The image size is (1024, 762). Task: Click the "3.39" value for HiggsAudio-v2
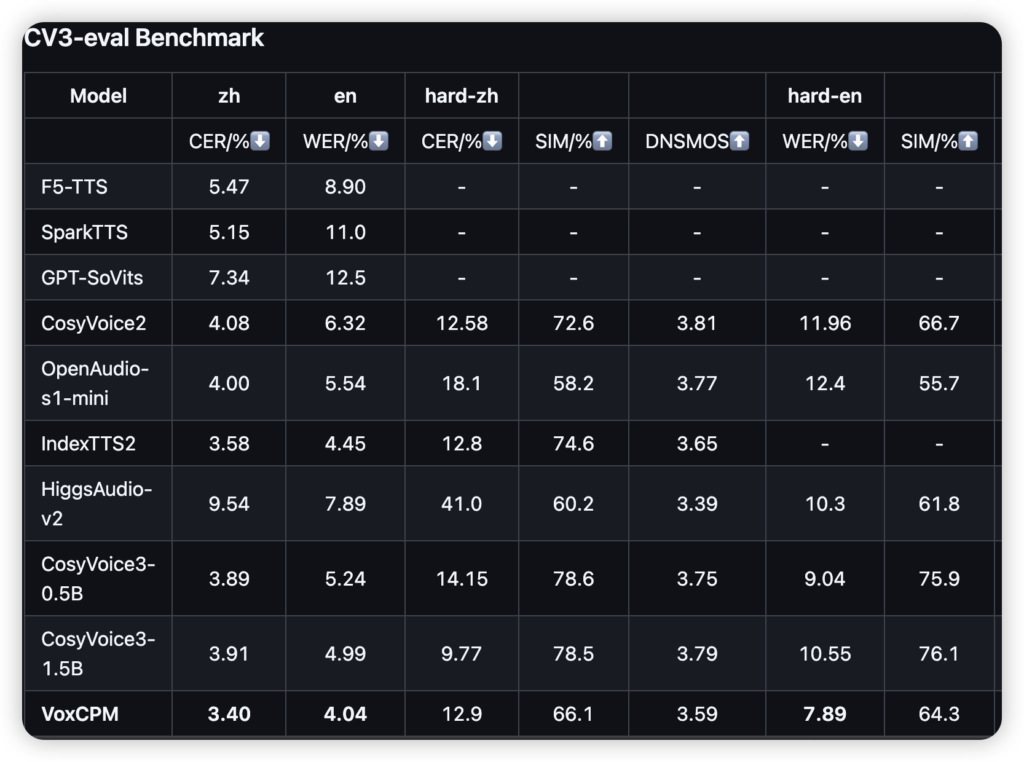point(697,503)
